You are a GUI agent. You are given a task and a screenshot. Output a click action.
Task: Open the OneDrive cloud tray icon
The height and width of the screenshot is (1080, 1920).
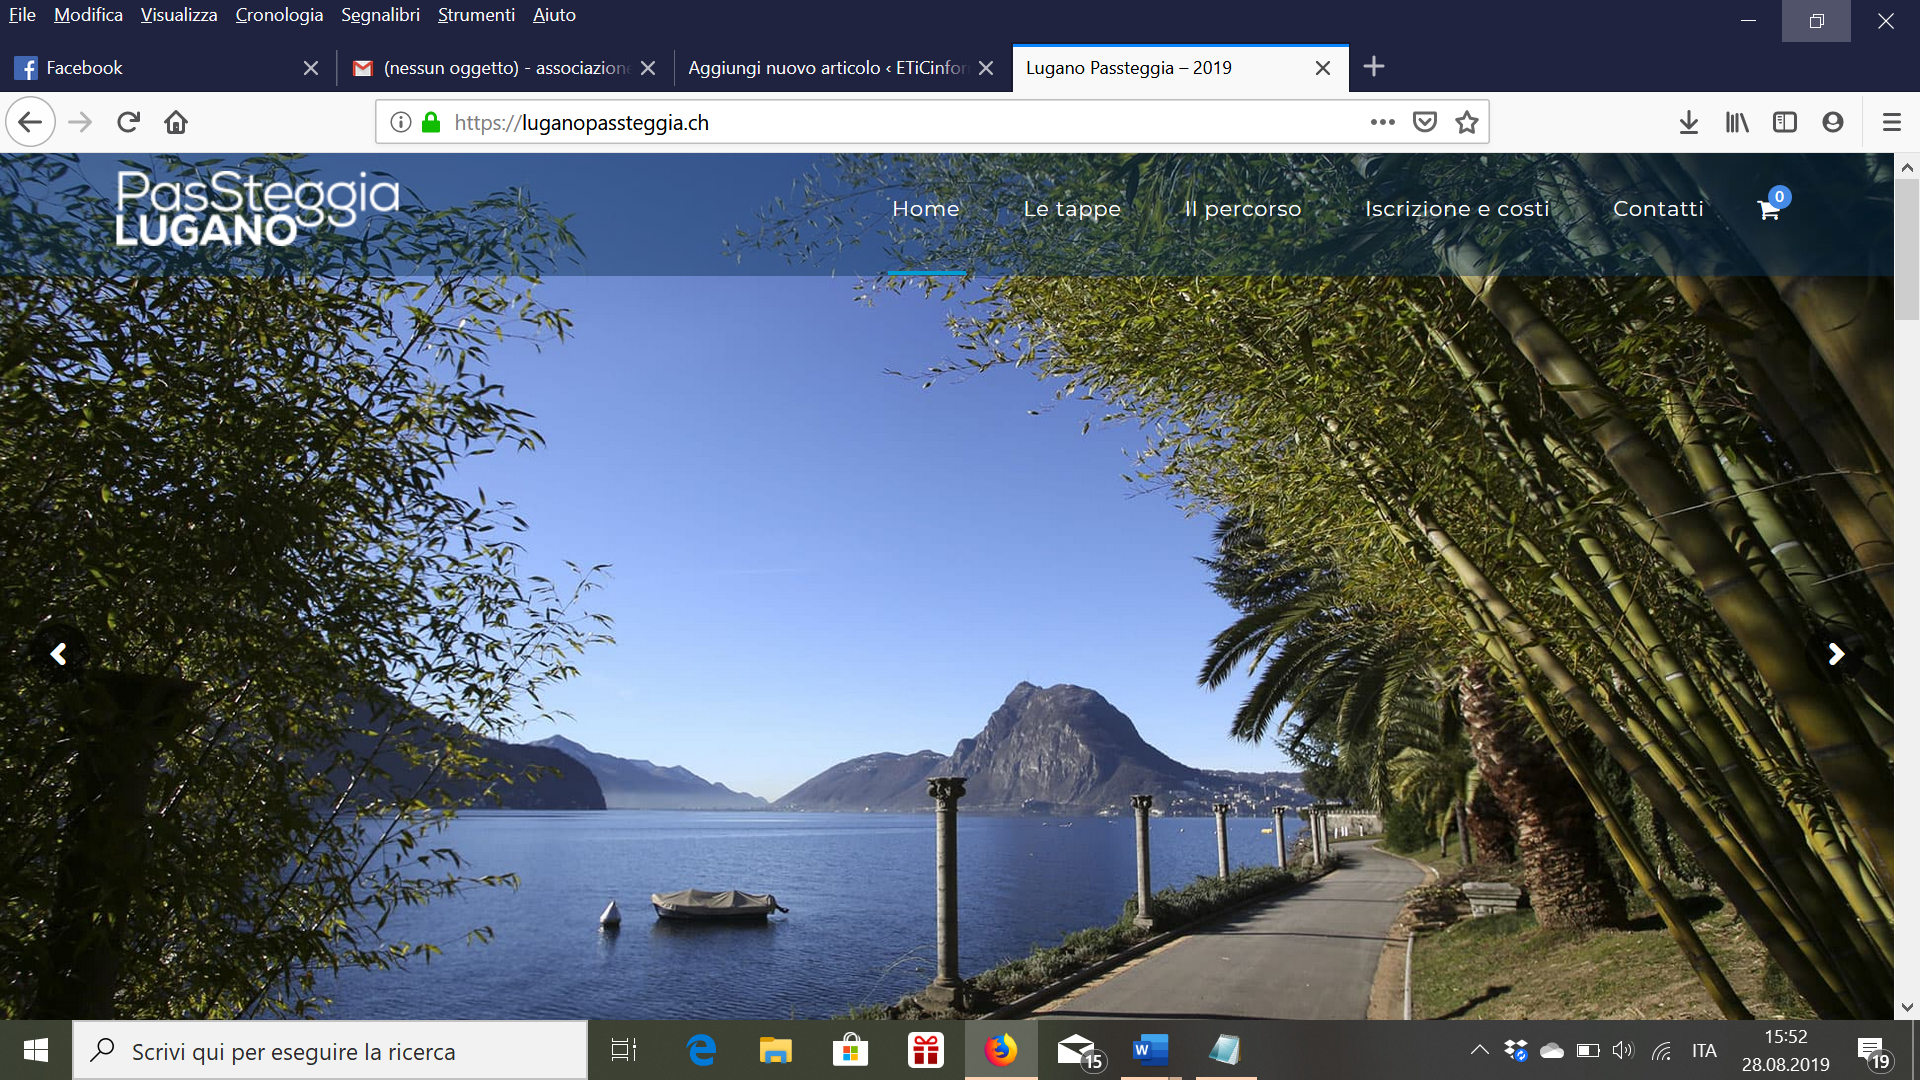[1552, 1050]
